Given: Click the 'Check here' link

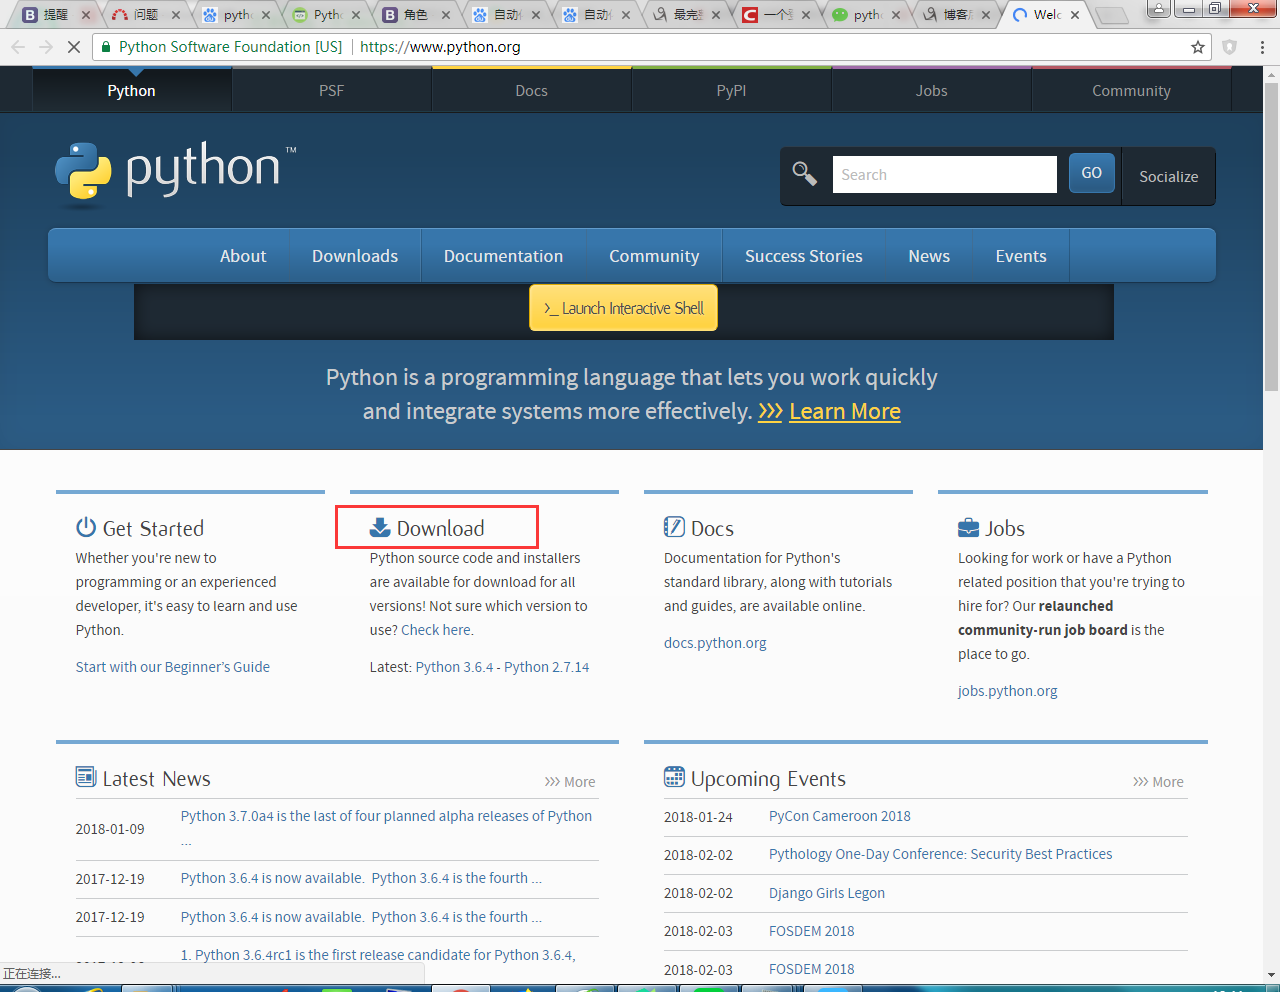Looking at the screenshot, I should (x=436, y=630).
